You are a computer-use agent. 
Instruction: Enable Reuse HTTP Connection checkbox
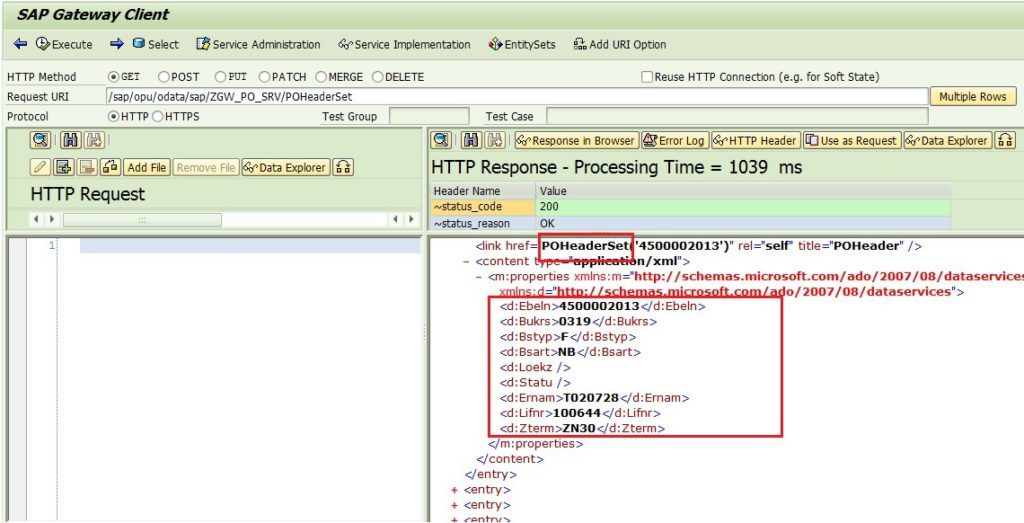(x=647, y=77)
